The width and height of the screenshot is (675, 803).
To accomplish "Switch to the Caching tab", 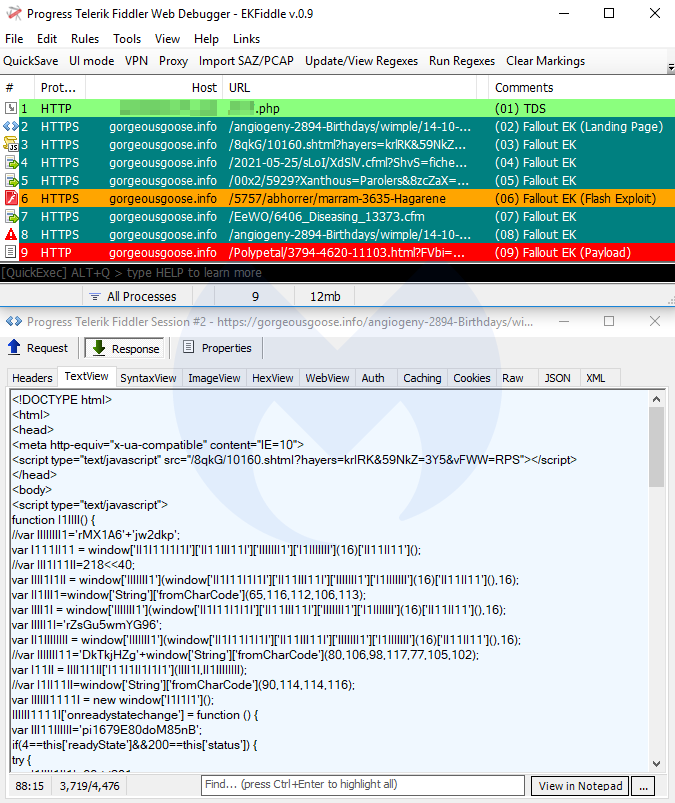I will point(422,378).
